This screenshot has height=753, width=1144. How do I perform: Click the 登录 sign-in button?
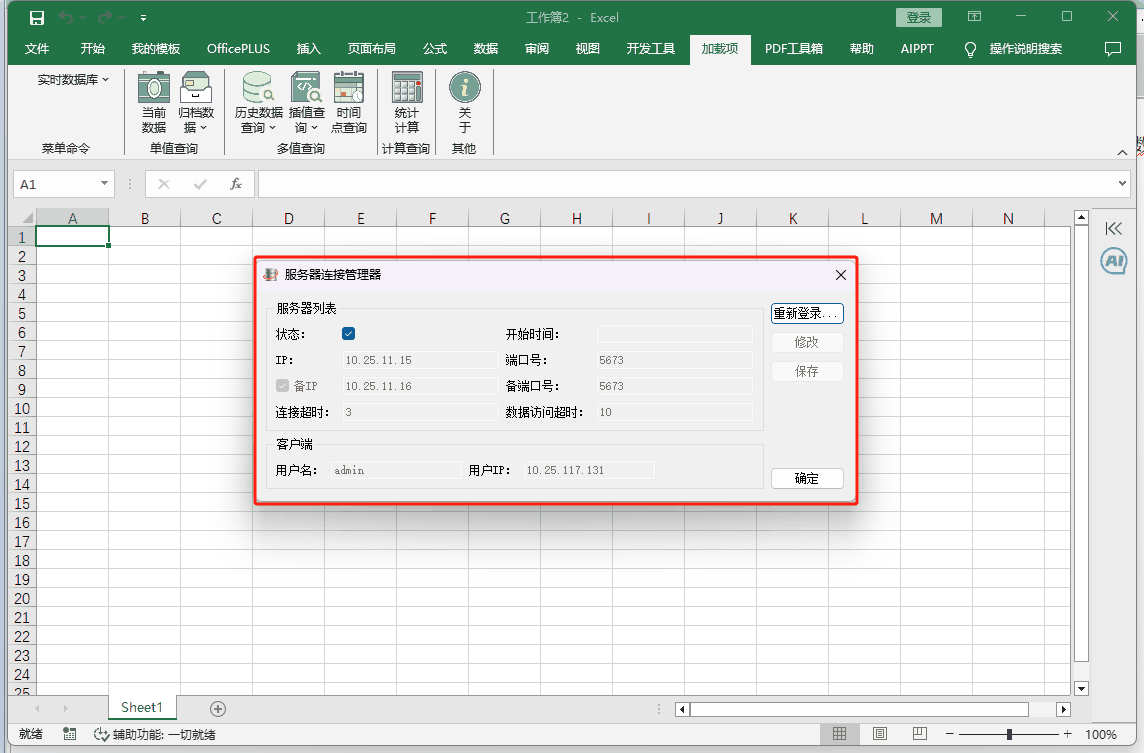[x=919, y=18]
